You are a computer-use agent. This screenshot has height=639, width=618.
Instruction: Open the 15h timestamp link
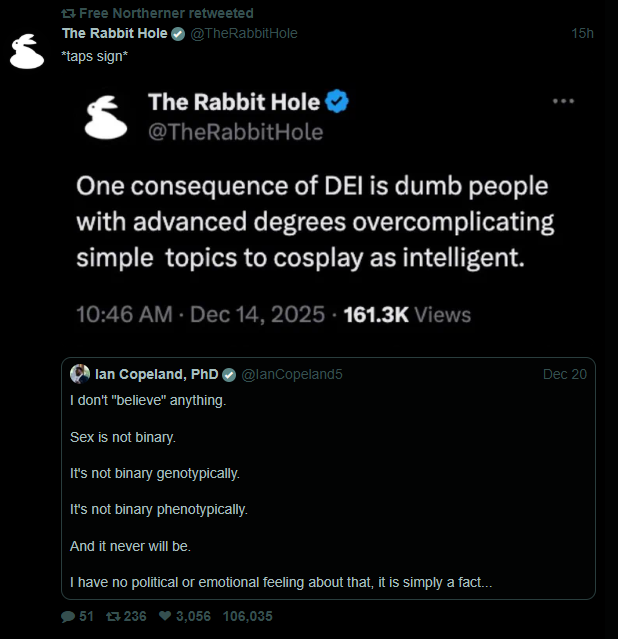pos(582,34)
